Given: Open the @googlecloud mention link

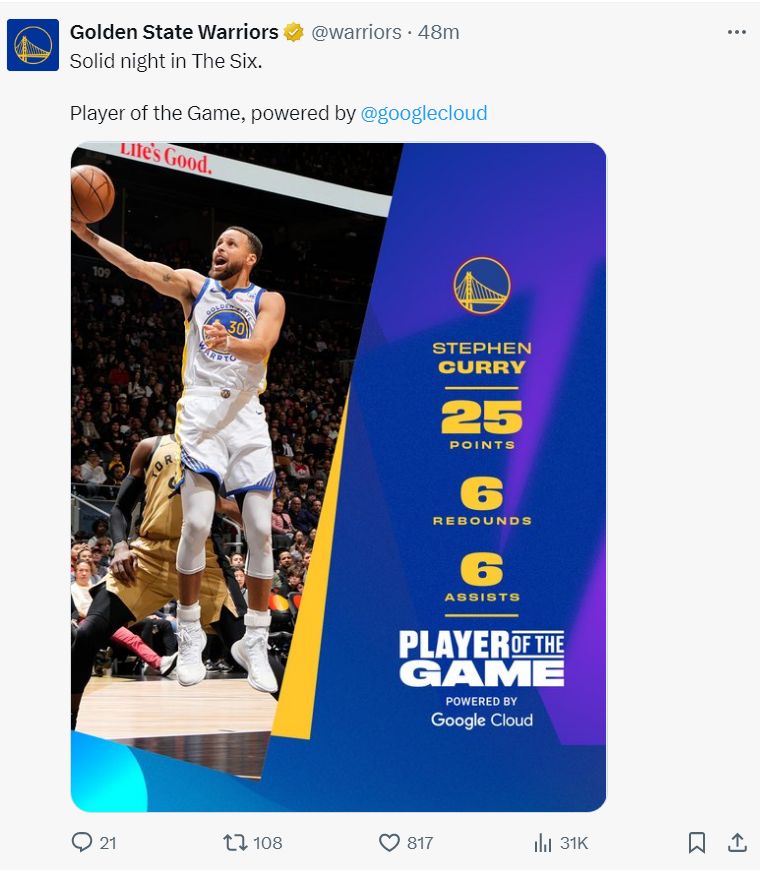Looking at the screenshot, I should (x=424, y=113).
